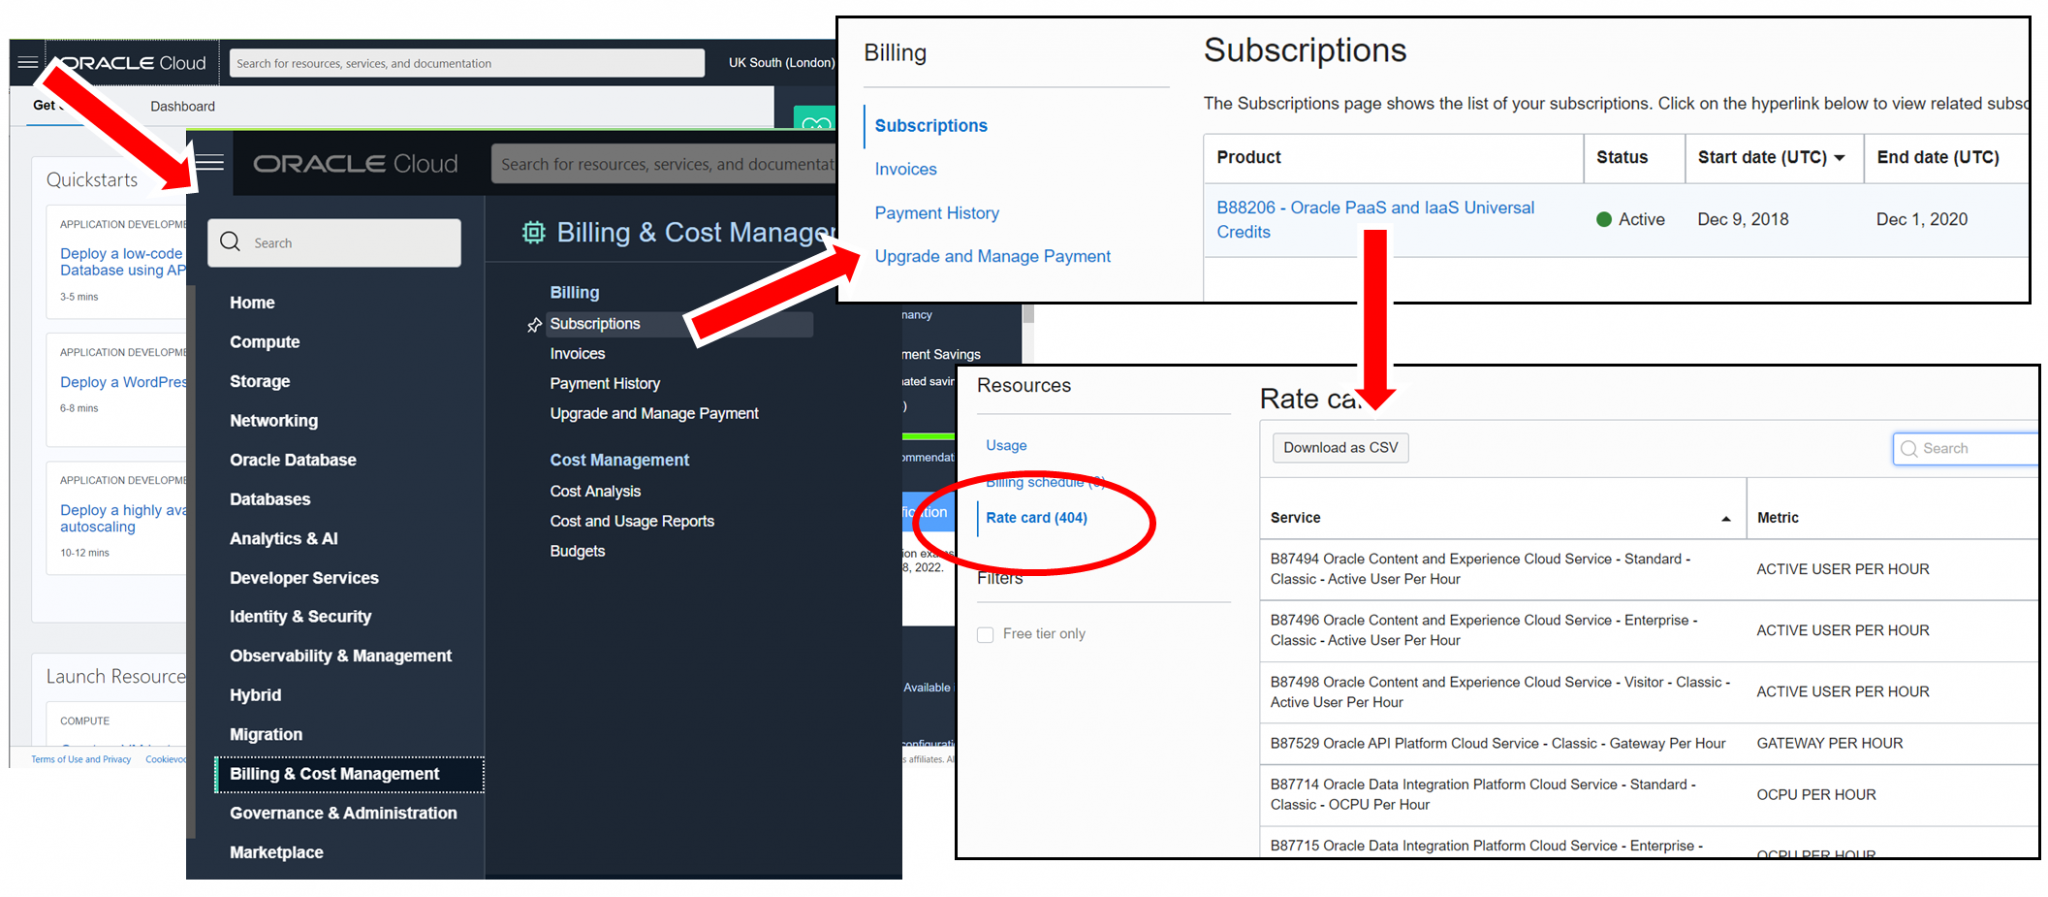Open Compute in navigation menu
The width and height of the screenshot is (2048, 897).
265,342
